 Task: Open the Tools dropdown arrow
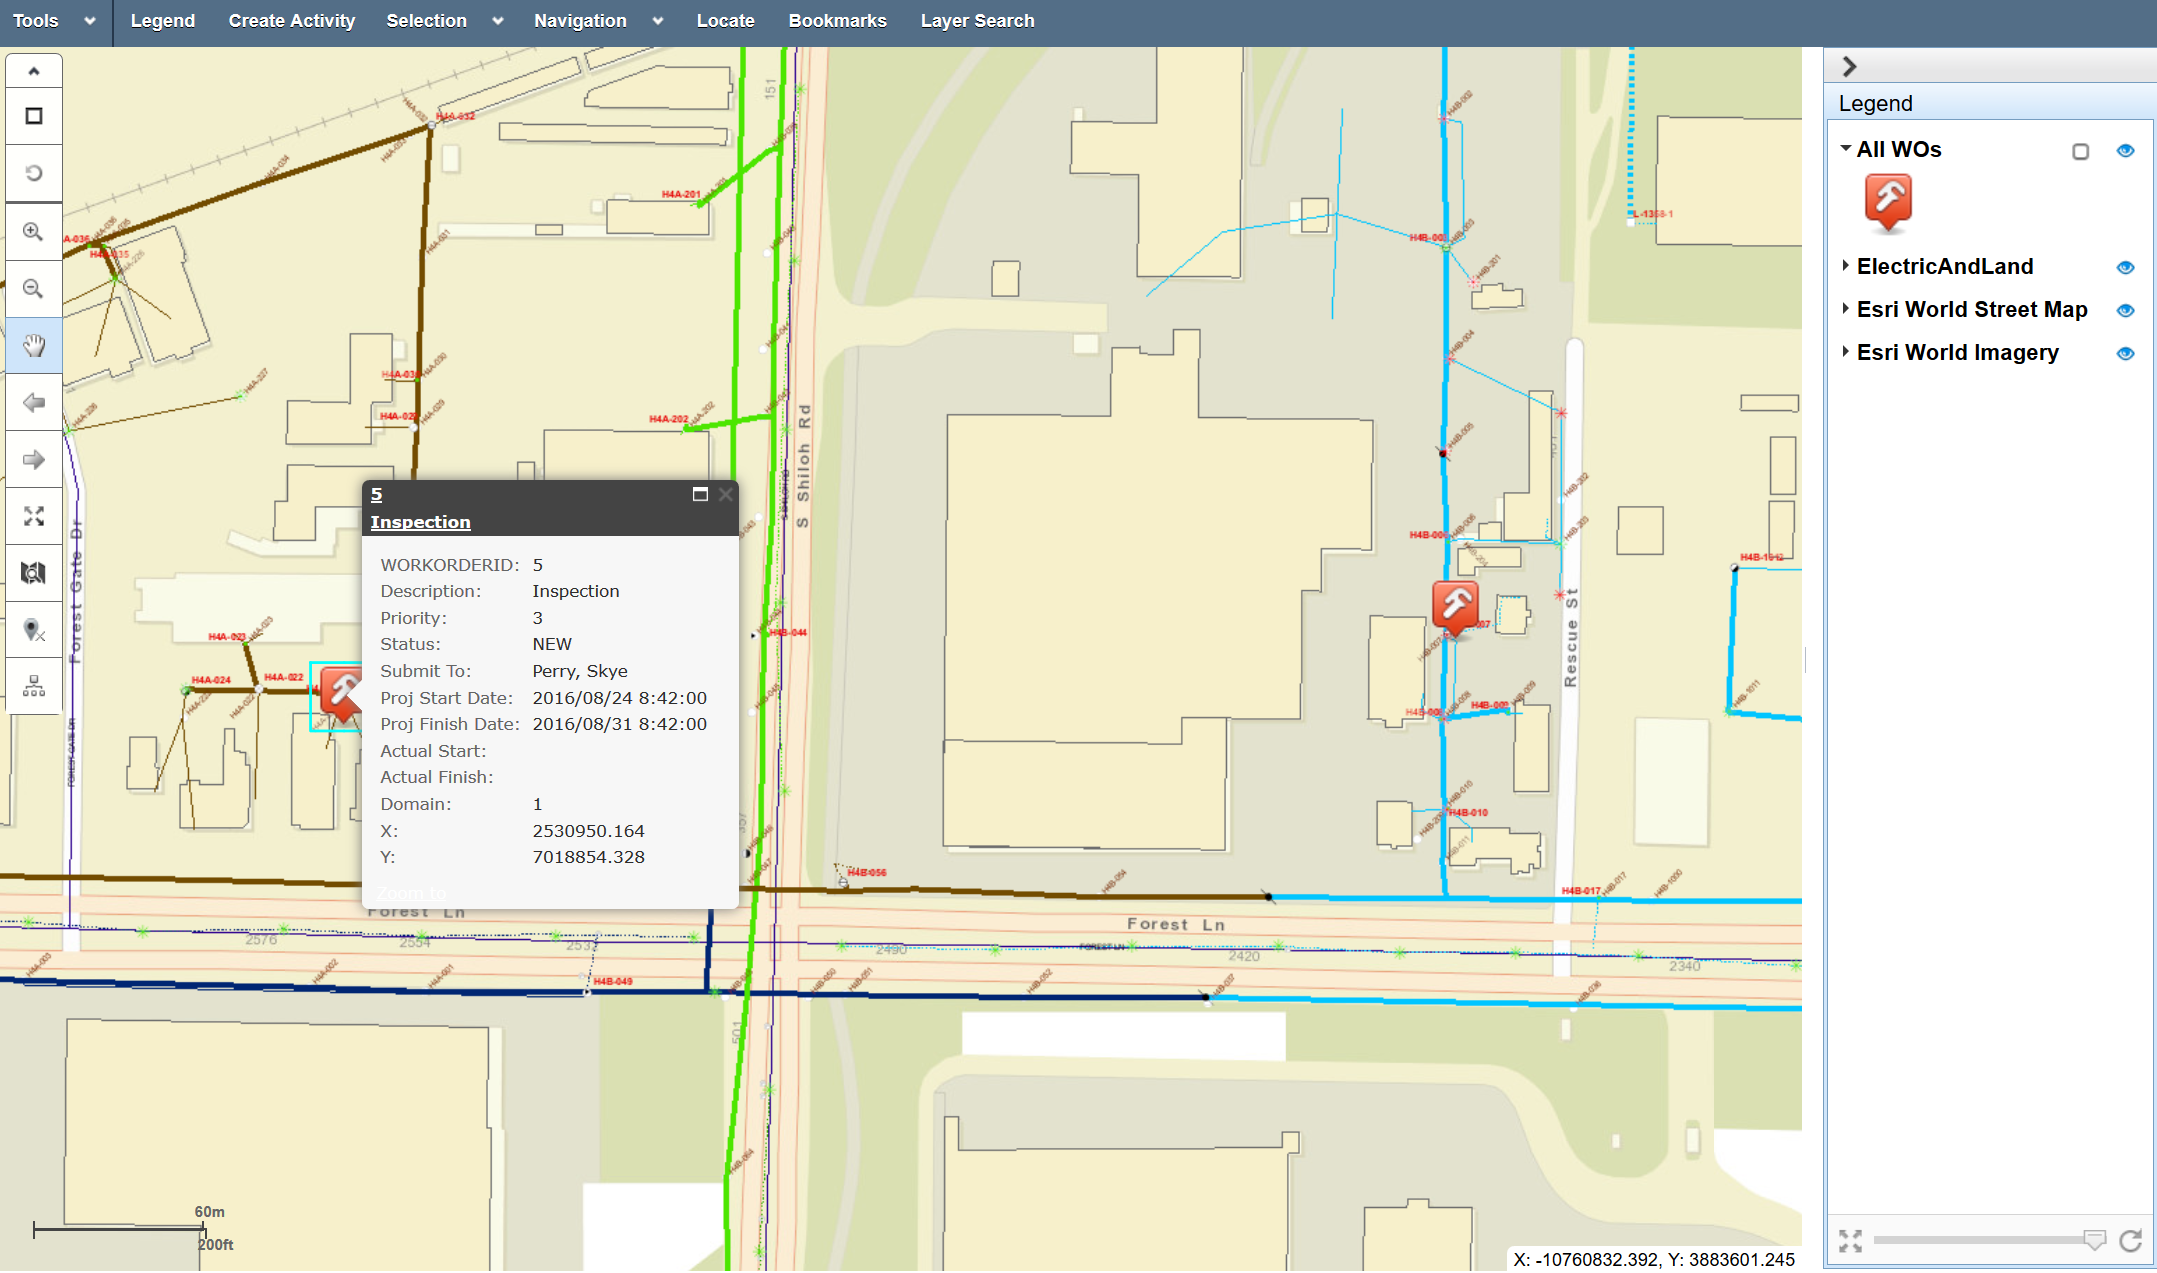(x=90, y=21)
